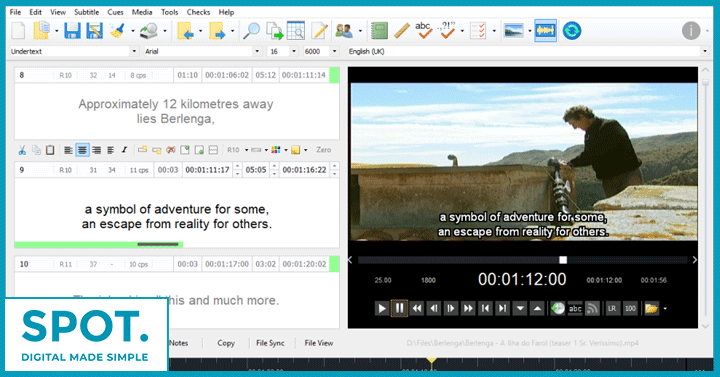Open the Subtitle menu
The width and height of the screenshot is (720, 377).
click(86, 12)
